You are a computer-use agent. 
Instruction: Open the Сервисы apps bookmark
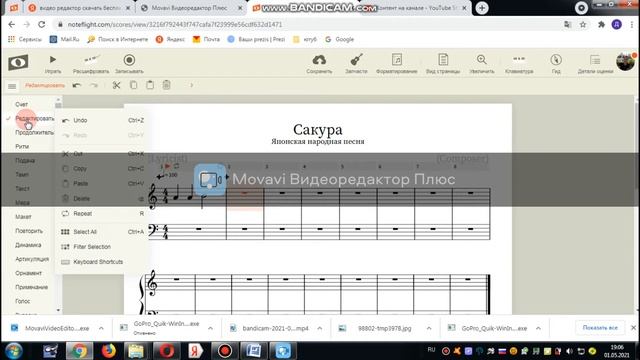click(x=25, y=39)
